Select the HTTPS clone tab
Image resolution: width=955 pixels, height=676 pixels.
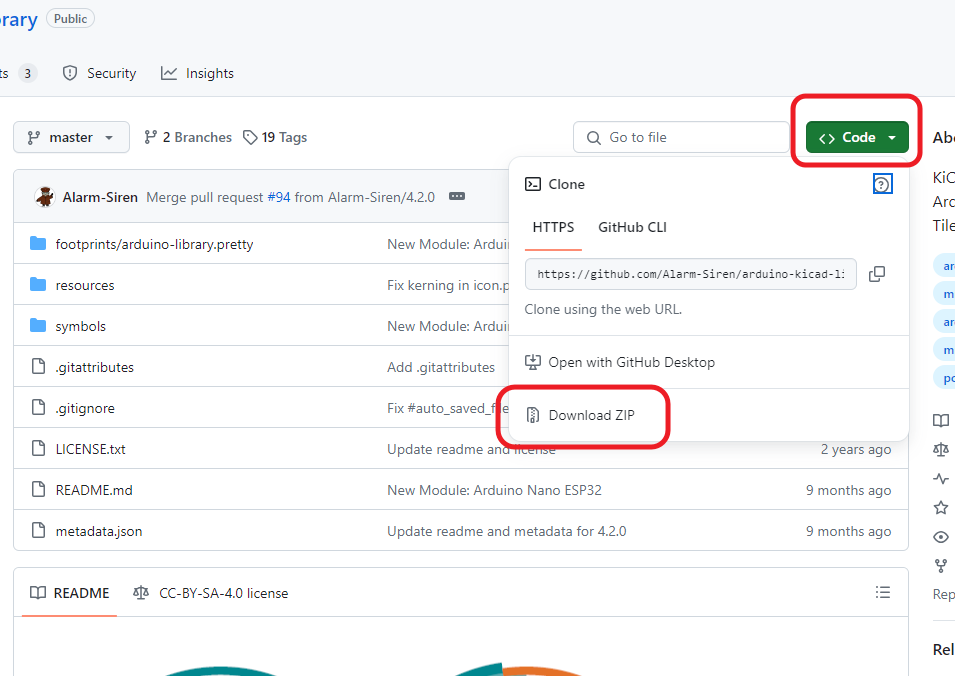tap(553, 227)
